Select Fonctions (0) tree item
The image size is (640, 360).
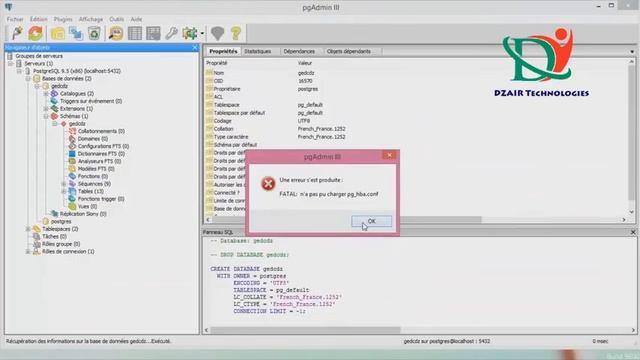click(x=93, y=176)
